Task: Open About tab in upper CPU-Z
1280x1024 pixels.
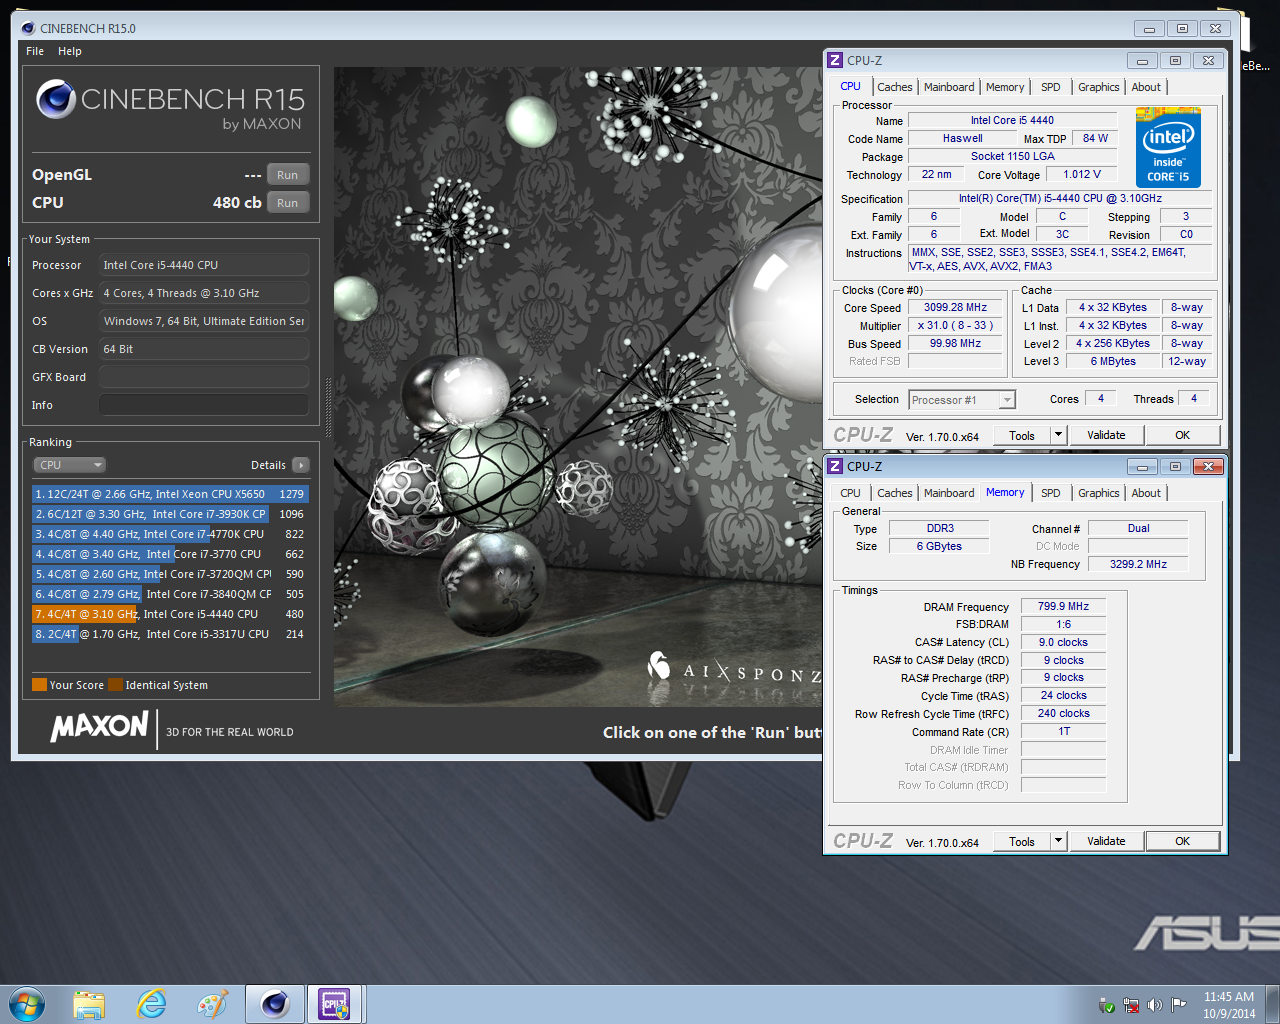Action: [x=1147, y=87]
